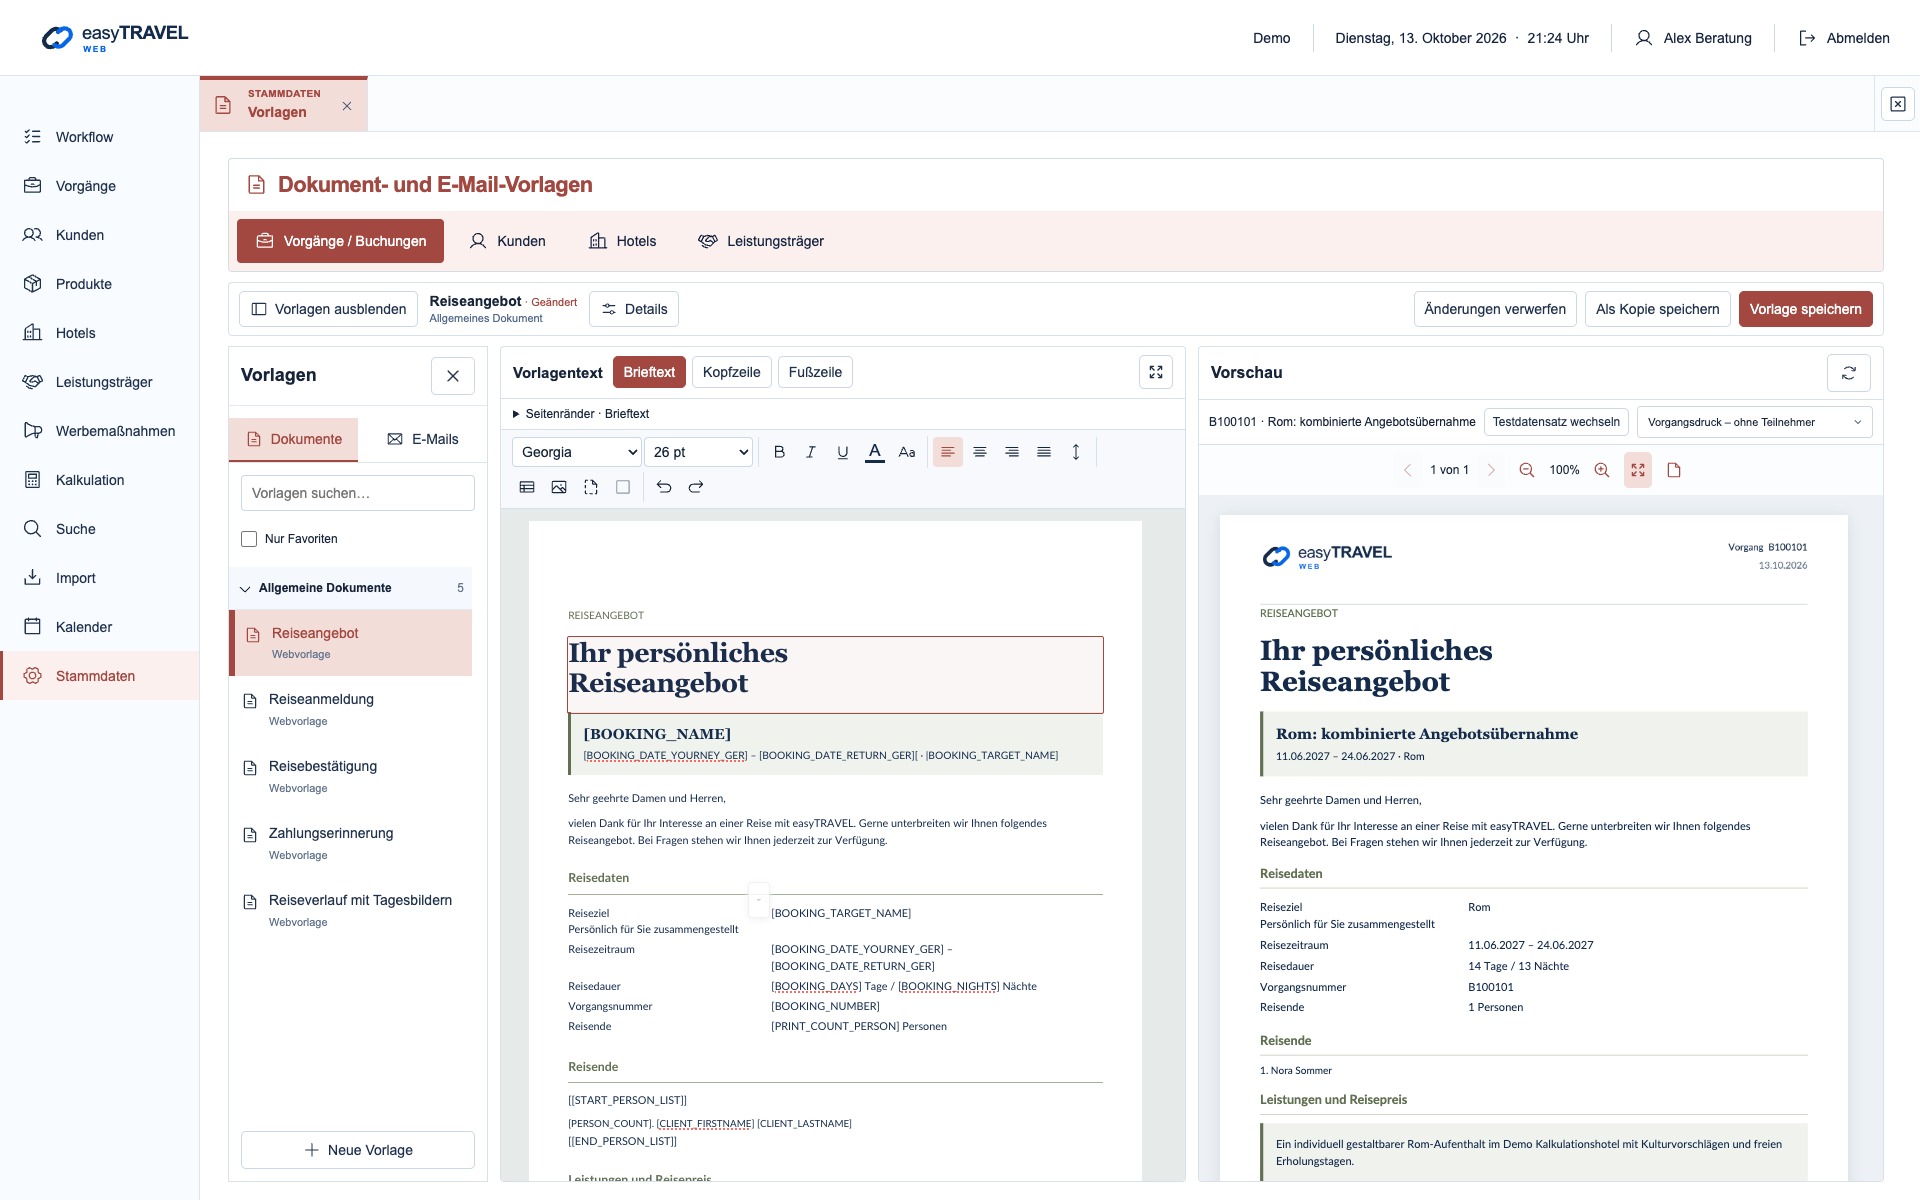Click the text case Aa icon
The image size is (1920, 1200).
(x=907, y=452)
